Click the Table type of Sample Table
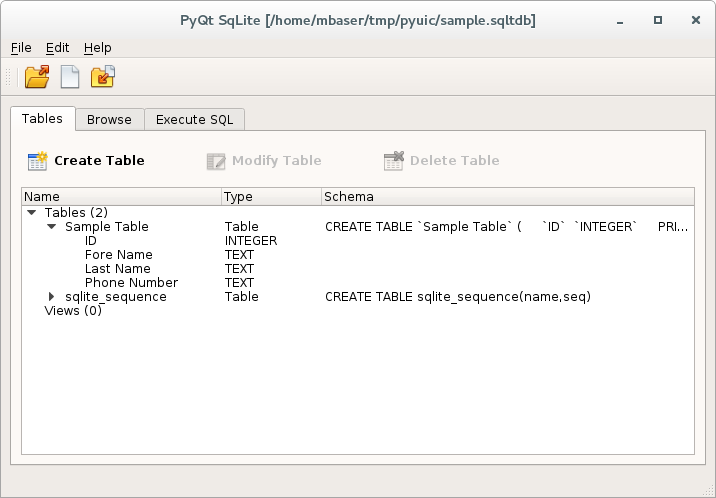The image size is (716, 498). click(242, 227)
